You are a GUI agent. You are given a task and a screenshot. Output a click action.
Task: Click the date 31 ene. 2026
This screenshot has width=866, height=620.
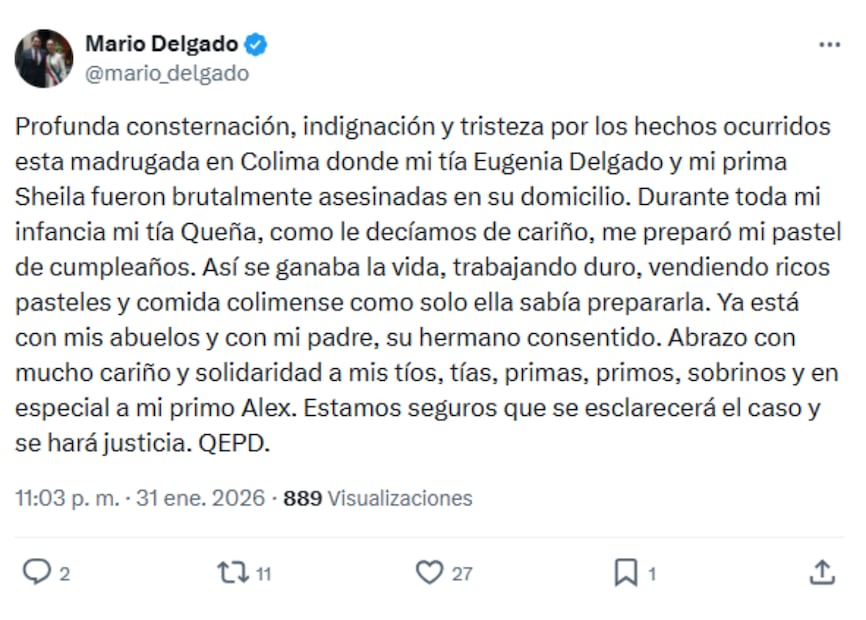click(x=197, y=497)
